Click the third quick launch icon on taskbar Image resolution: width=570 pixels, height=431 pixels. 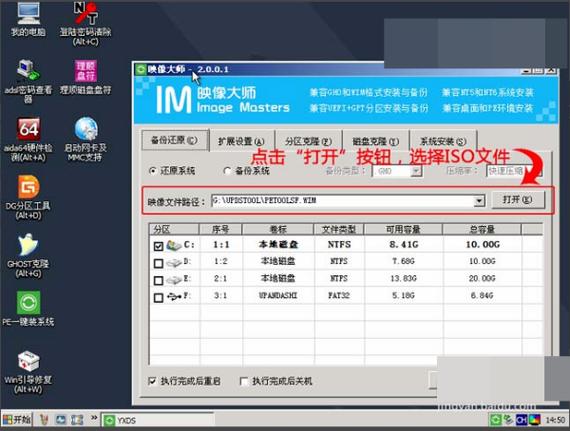[77, 420]
